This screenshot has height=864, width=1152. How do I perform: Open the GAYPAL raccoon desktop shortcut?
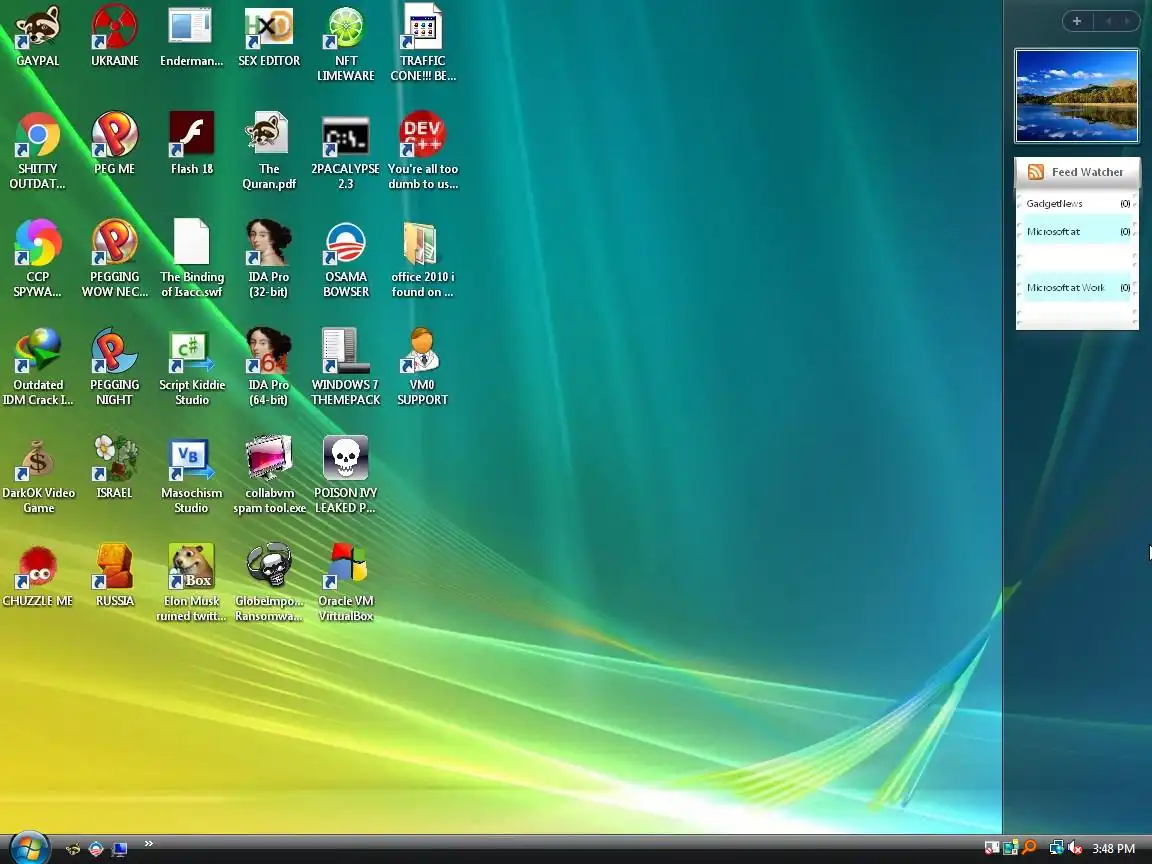point(37,35)
